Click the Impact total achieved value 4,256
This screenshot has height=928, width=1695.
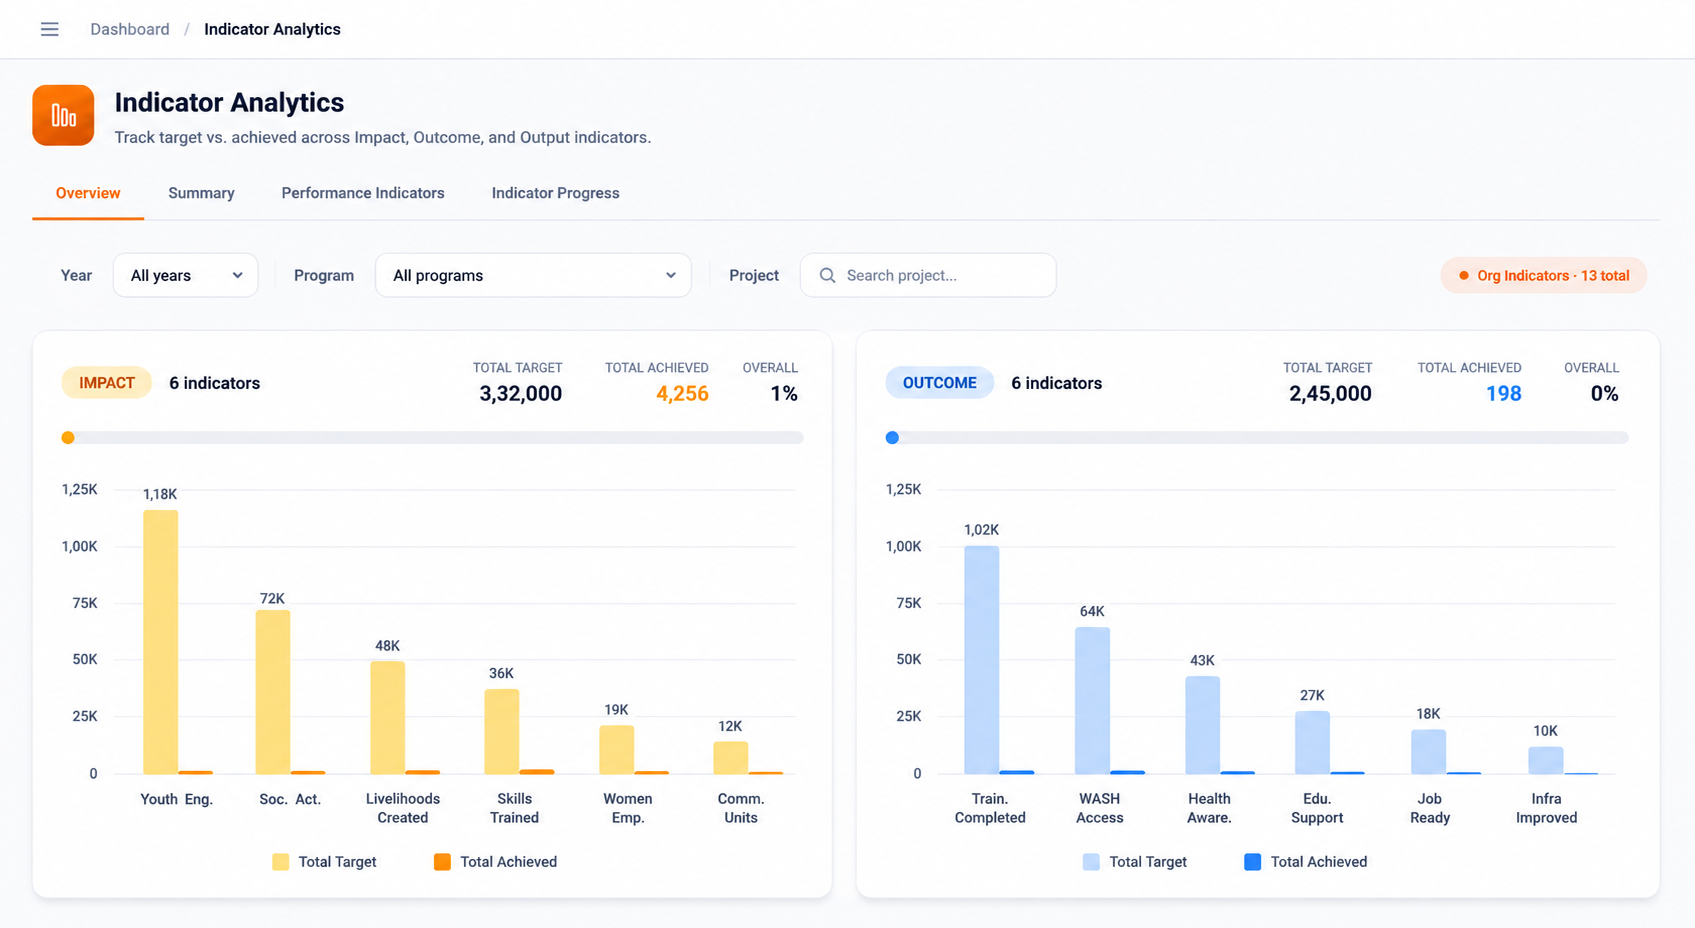coord(682,394)
